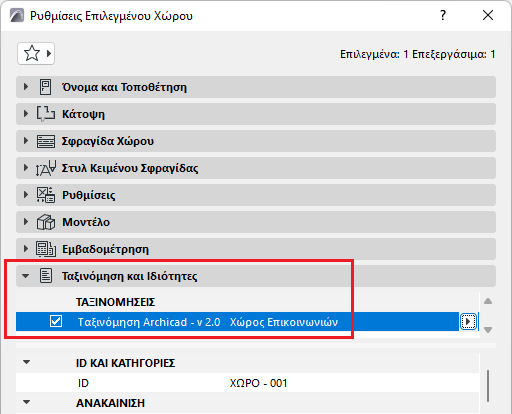Collapse the ID ΚΑΙ ΚΑΤΗΓΟΡΙΕΣ group
This screenshot has width=512, height=414.
pos(26,362)
